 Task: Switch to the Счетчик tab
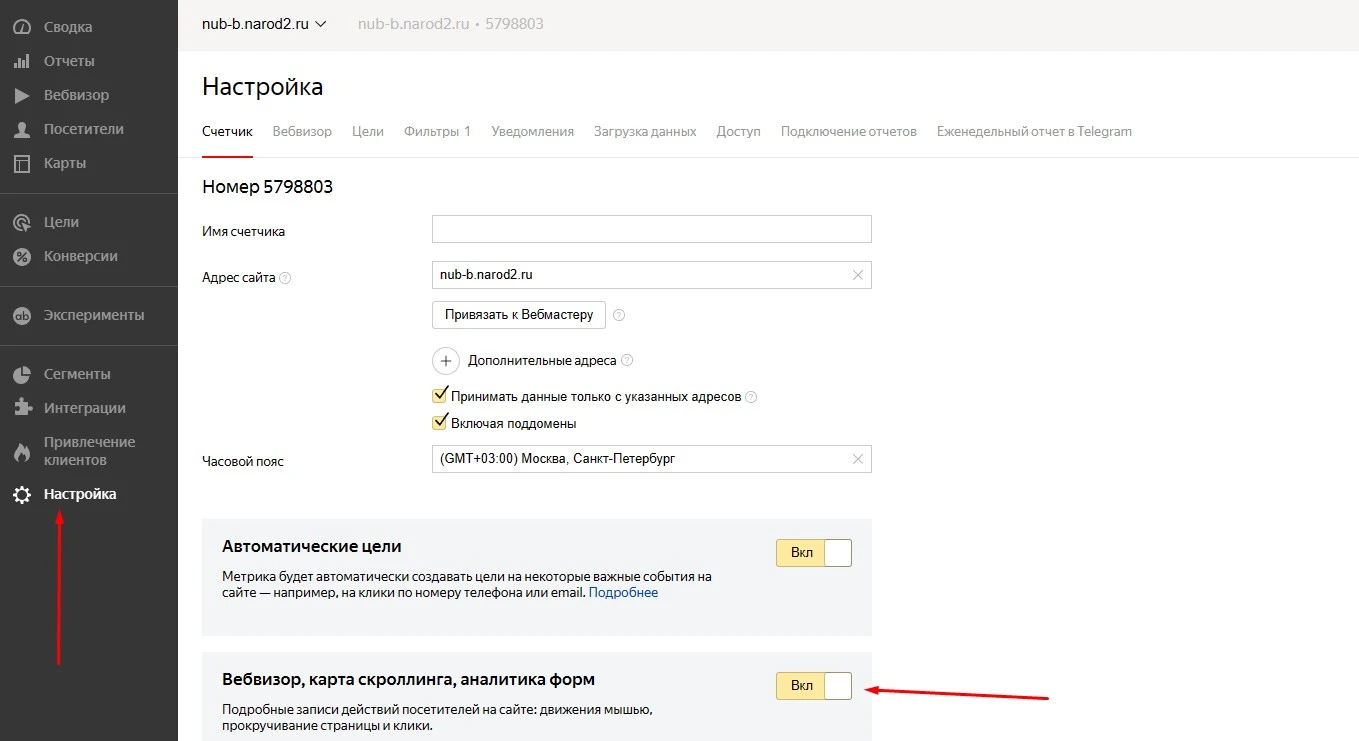(x=227, y=131)
